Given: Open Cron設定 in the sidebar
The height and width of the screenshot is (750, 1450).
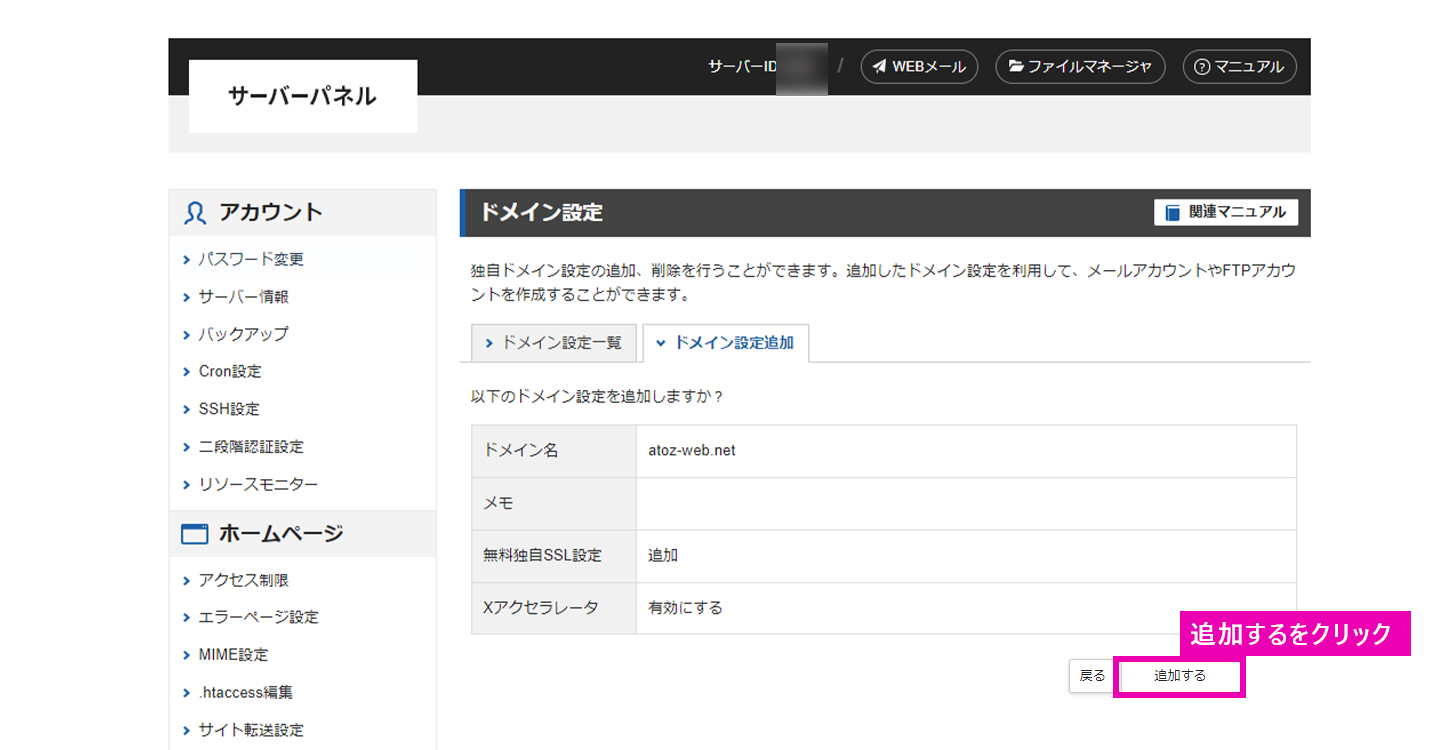Looking at the screenshot, I should [x=230, y=371].
